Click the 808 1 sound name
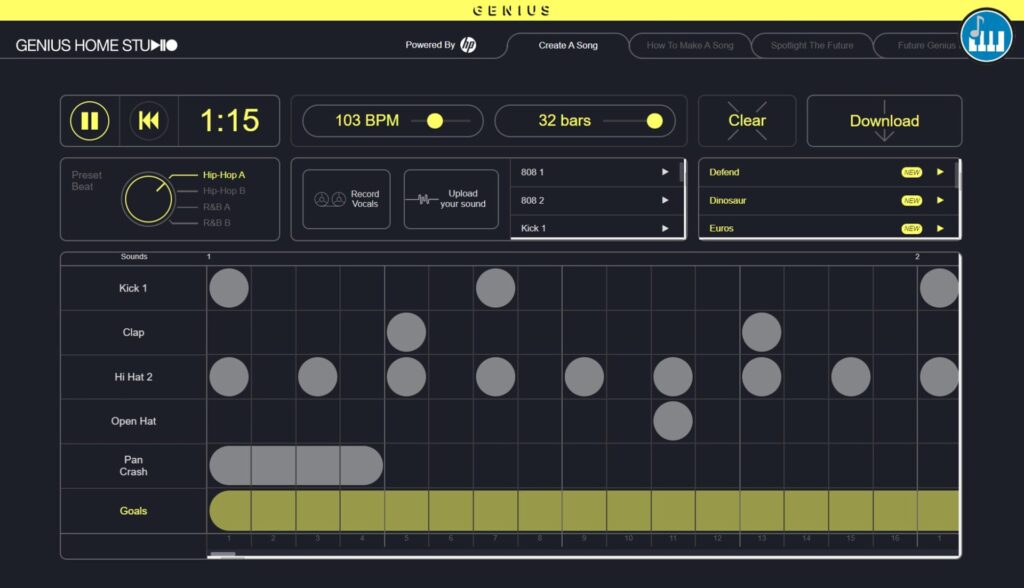This screenshot has width=1024, height=588. pyautogui.click(x=532, y=172)
